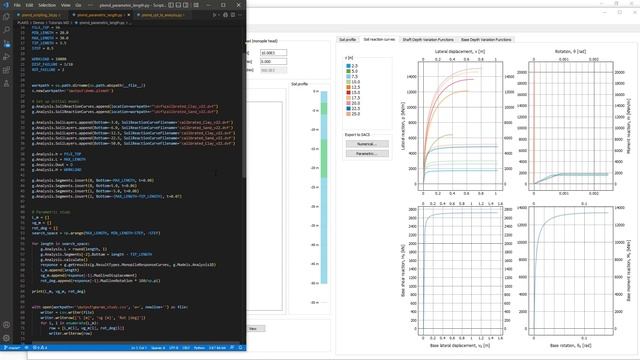Open notifications bell in status bar
Viewport: 640px width, 360px height.
(x=241, y=348)
